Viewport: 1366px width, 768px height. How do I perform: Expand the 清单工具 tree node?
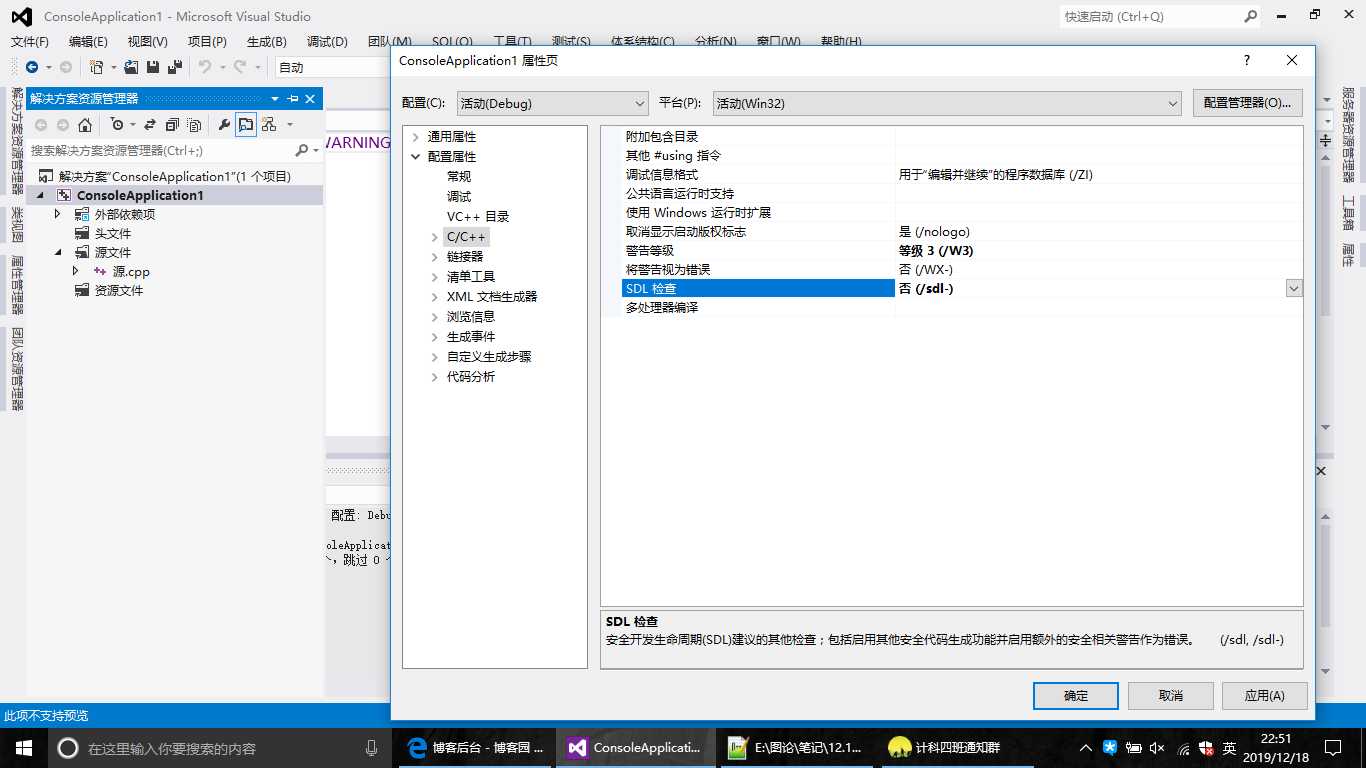pyautogui.click(x=434, y=276)
